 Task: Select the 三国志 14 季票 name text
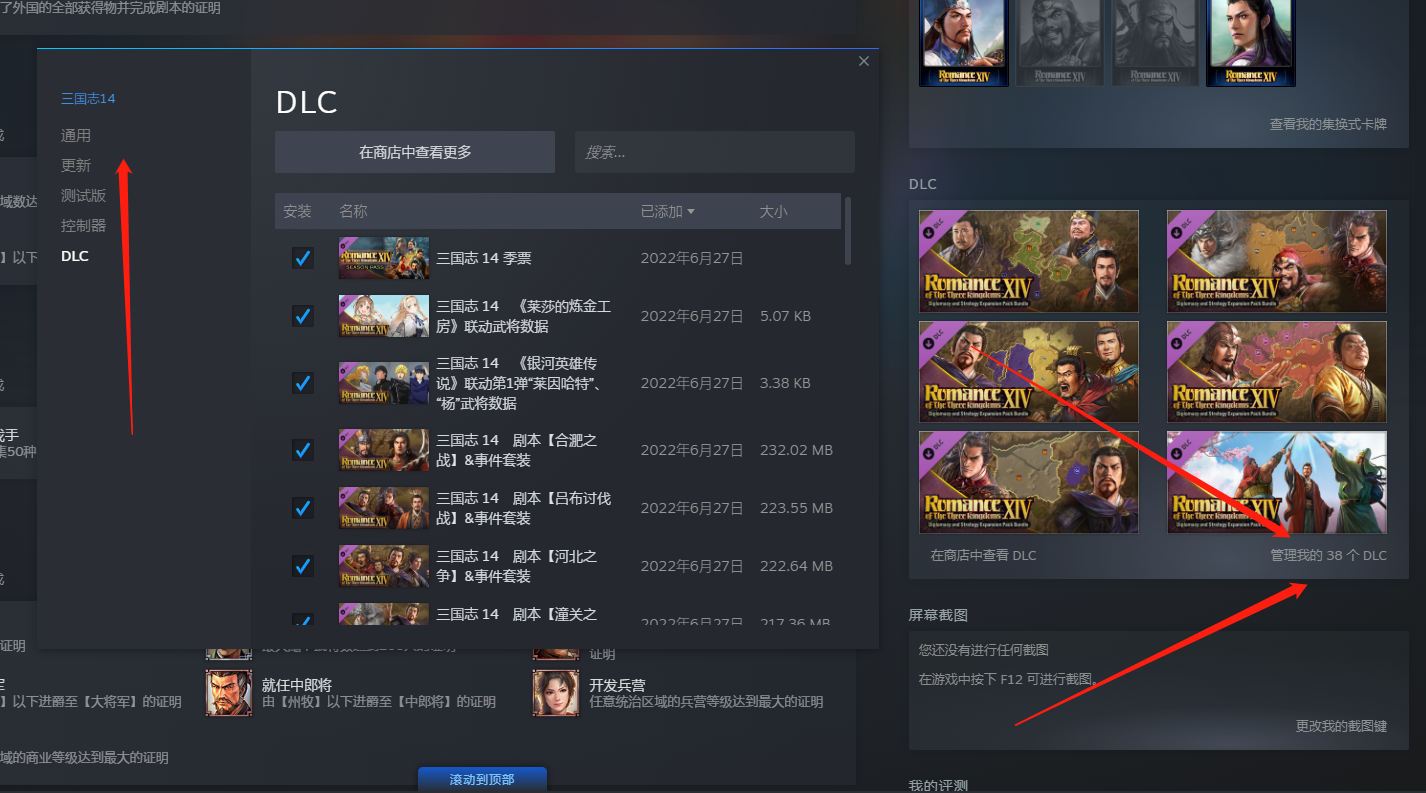pyautogui.click(x=484, y=258)
